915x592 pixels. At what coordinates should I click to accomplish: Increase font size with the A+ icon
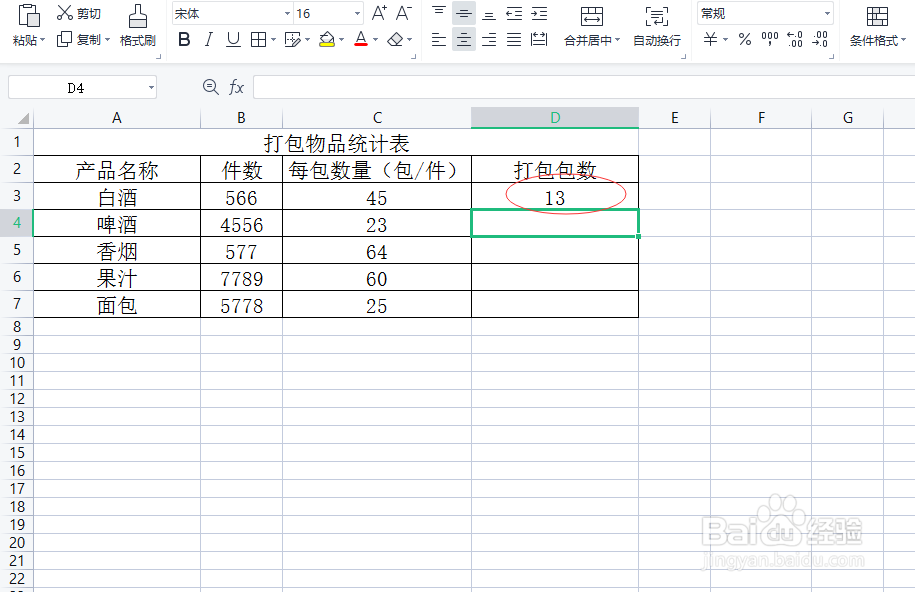coord(378,13)
